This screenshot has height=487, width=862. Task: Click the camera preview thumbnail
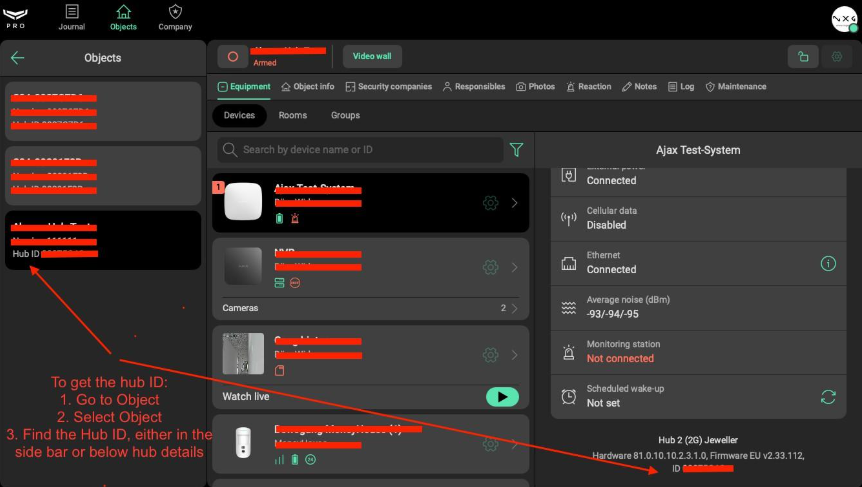(243, 353)
